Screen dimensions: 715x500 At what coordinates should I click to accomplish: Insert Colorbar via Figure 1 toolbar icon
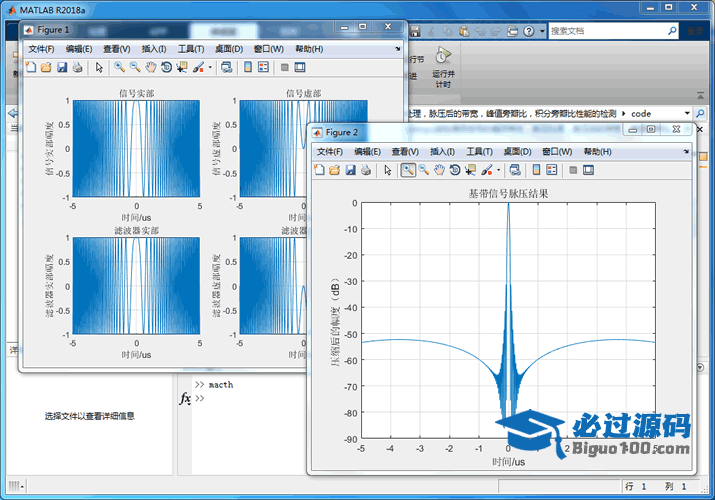click(248, 67)
